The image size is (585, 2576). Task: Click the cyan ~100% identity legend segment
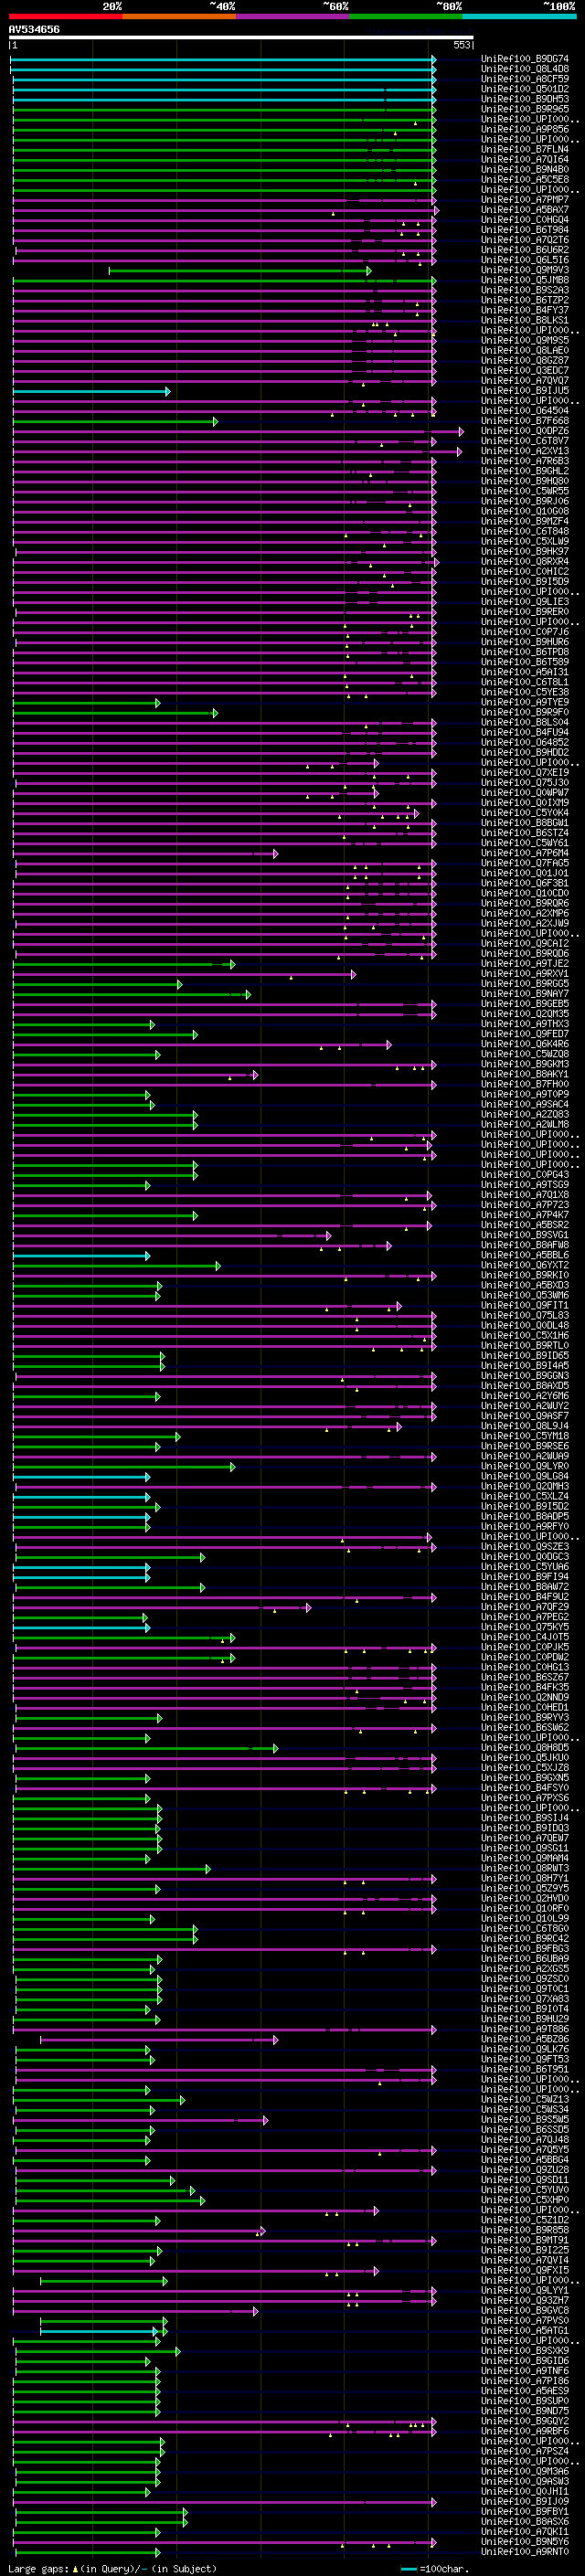pyautogui.click(x=519, y=16)
